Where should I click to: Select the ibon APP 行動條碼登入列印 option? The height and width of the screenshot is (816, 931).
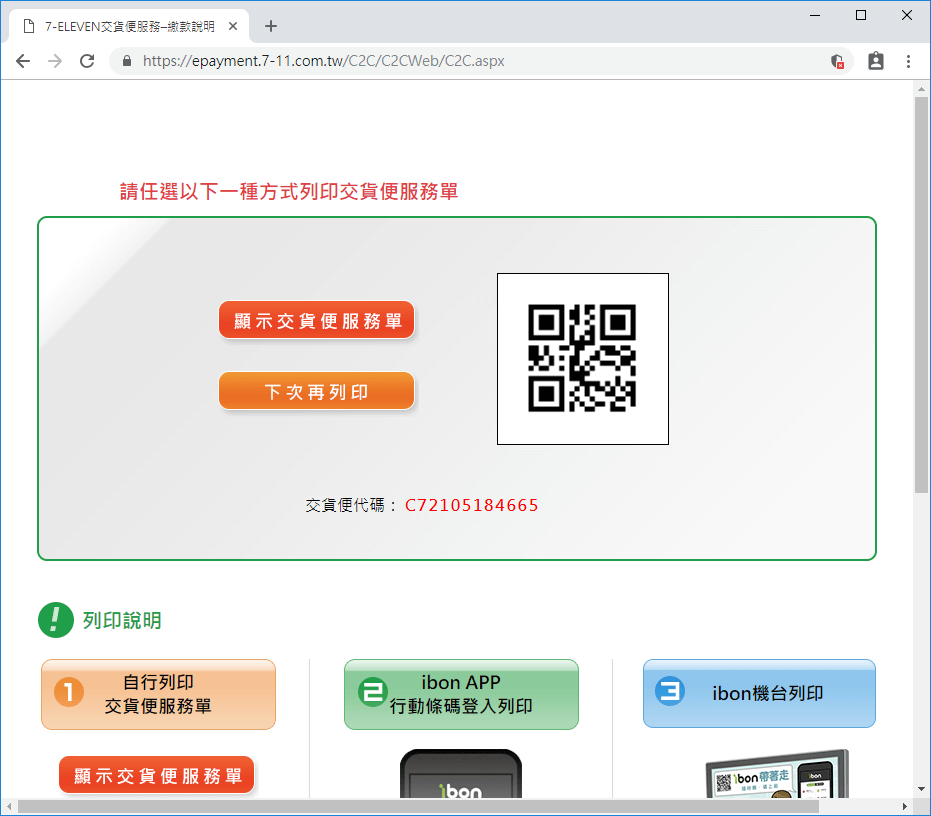pos(461,694)
